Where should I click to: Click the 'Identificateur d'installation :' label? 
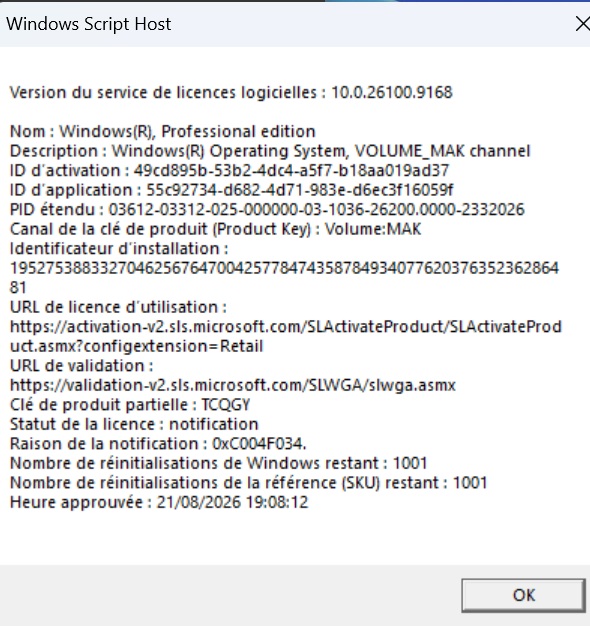[x=119, y=249]
